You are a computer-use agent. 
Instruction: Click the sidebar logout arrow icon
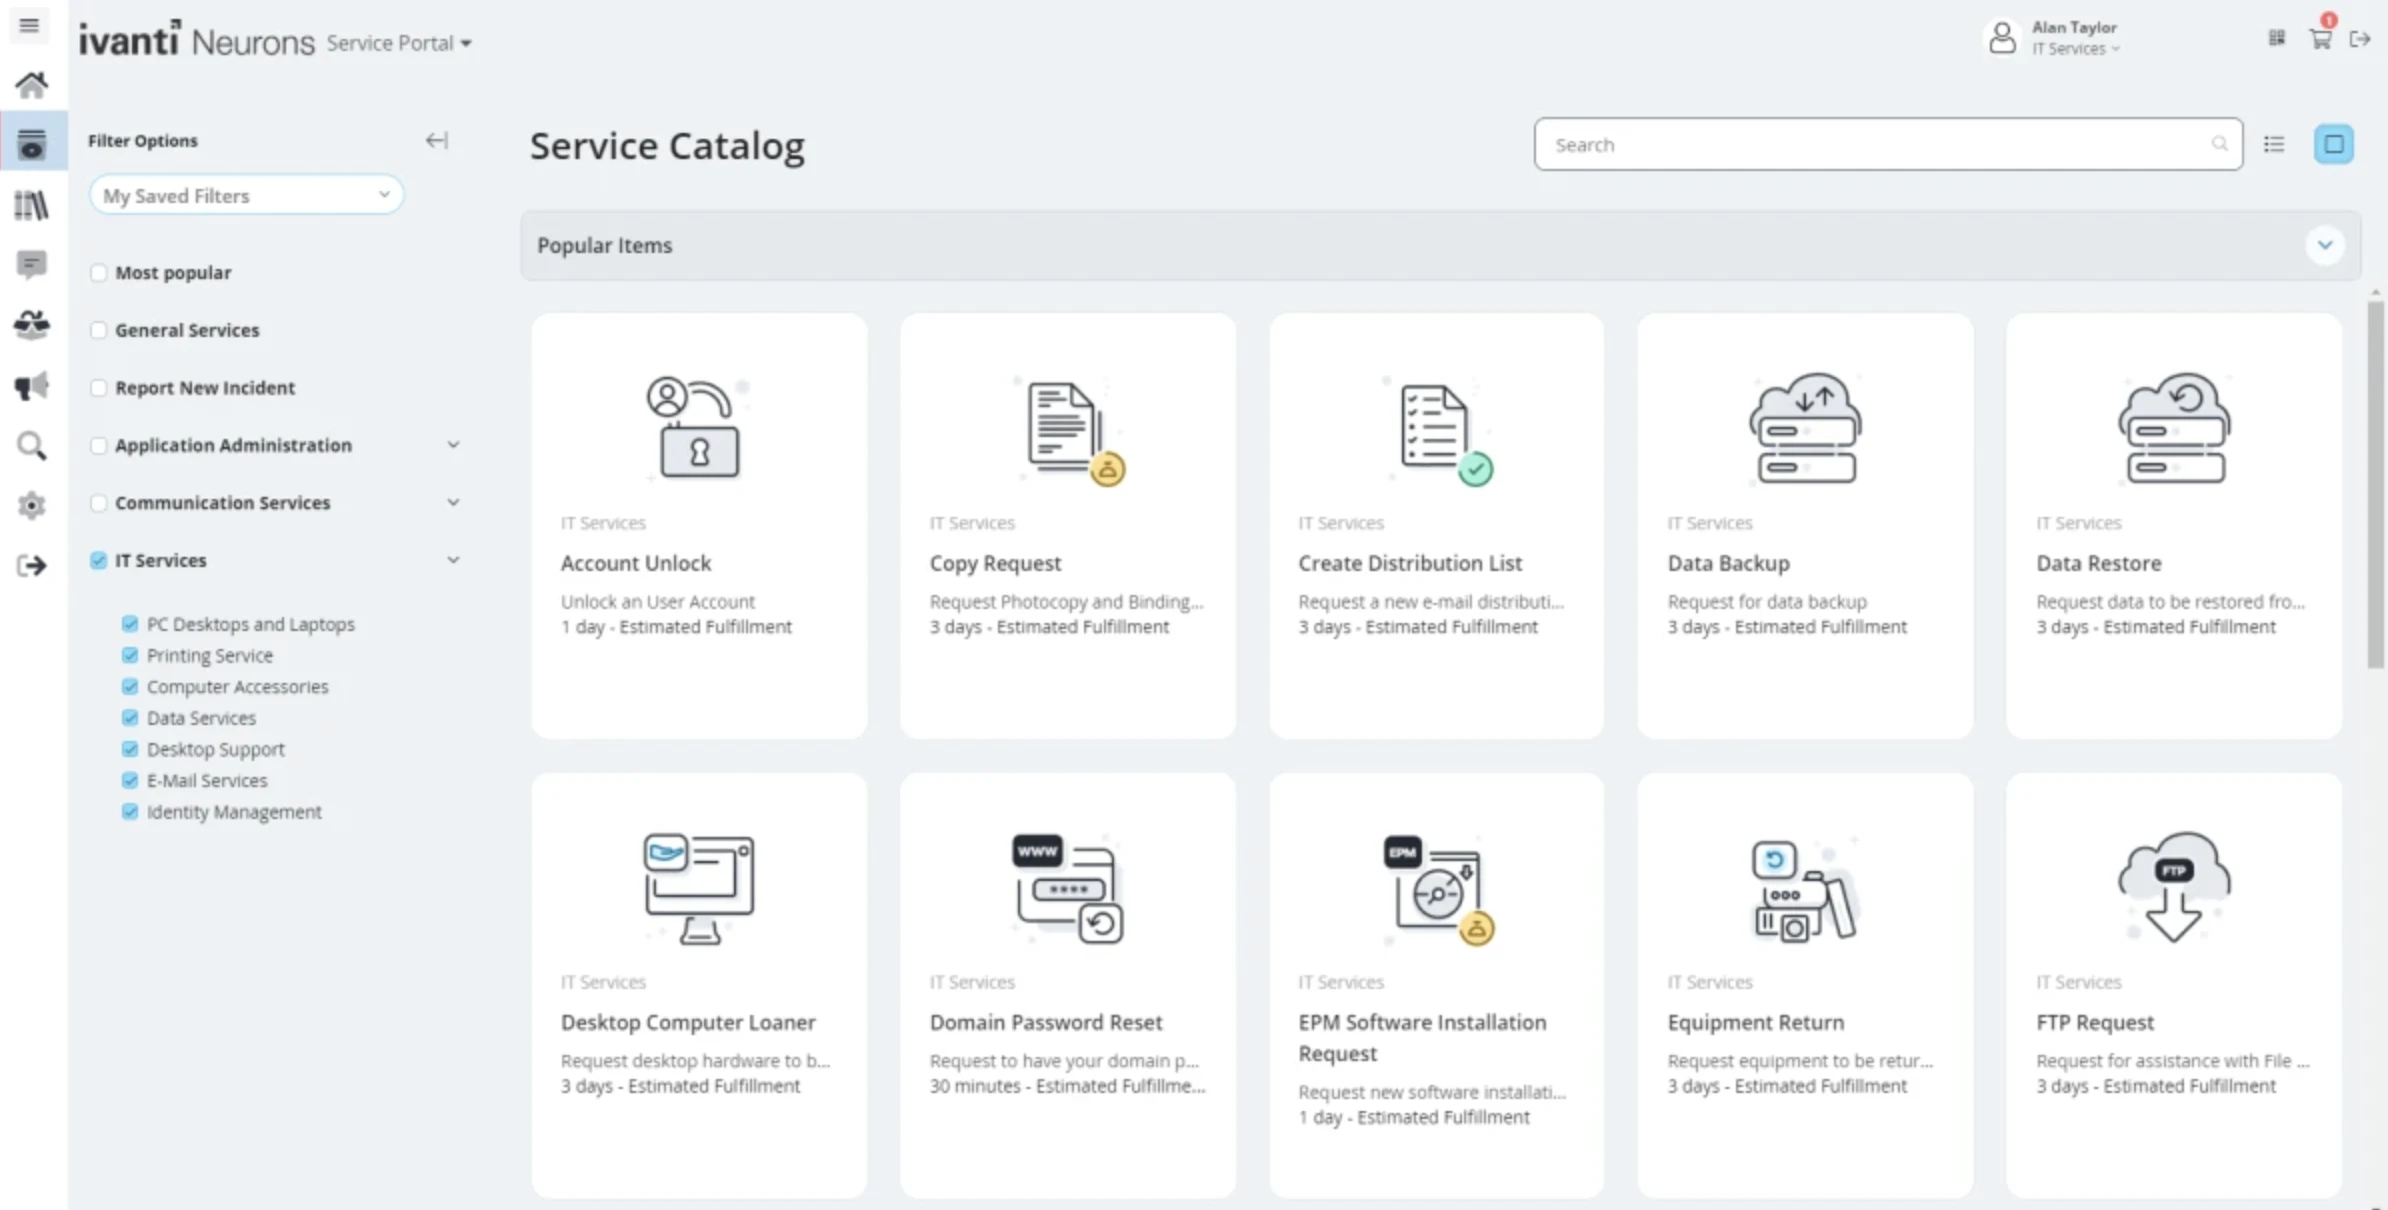coord(32,566)
